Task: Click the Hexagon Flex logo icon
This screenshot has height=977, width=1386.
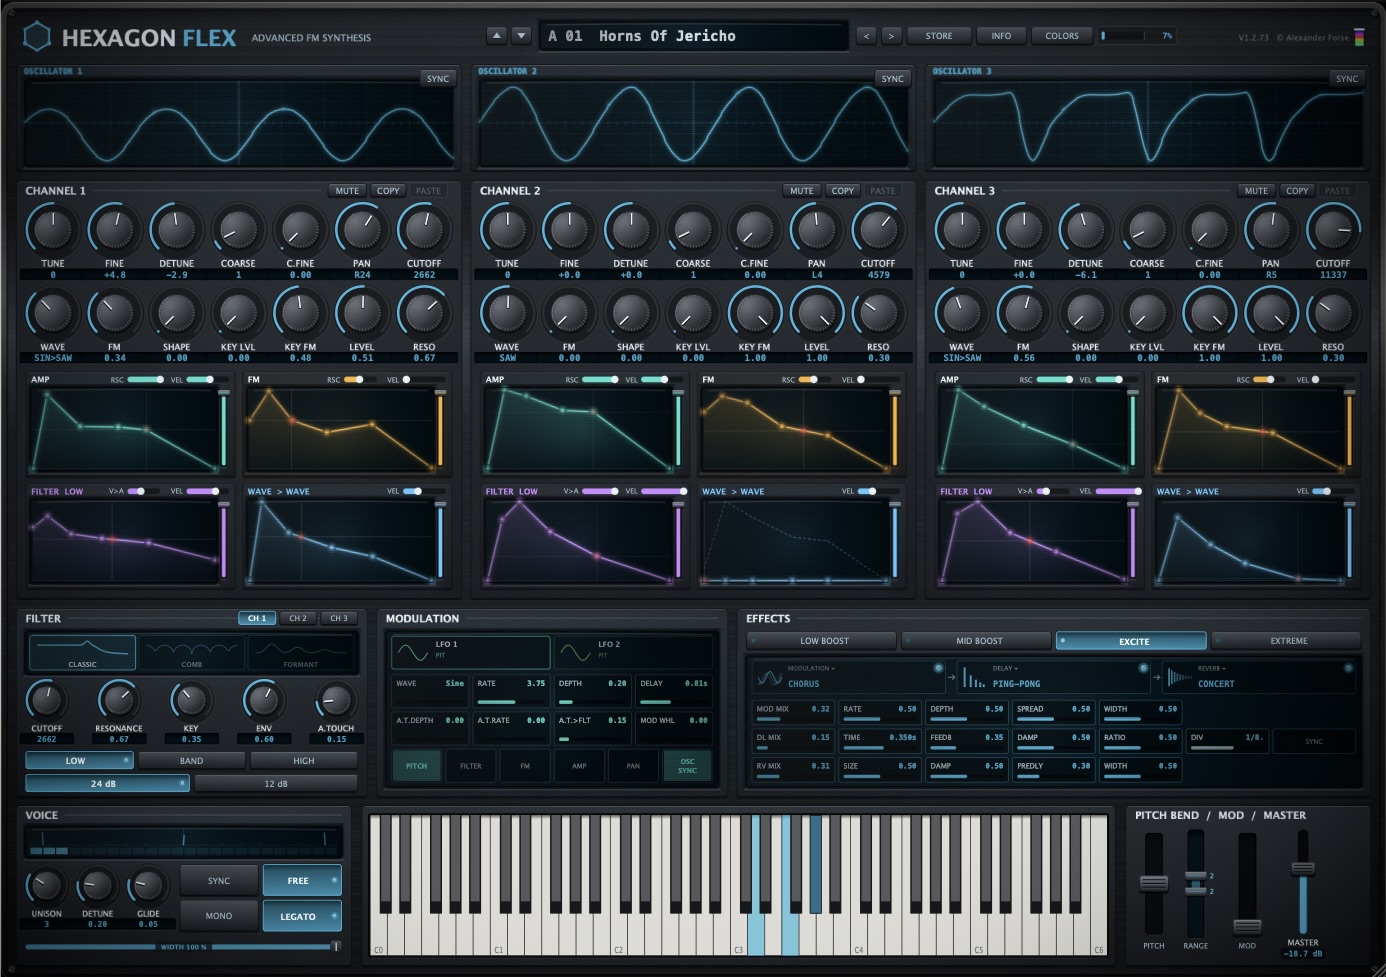Action: click(x=37, y=37)
